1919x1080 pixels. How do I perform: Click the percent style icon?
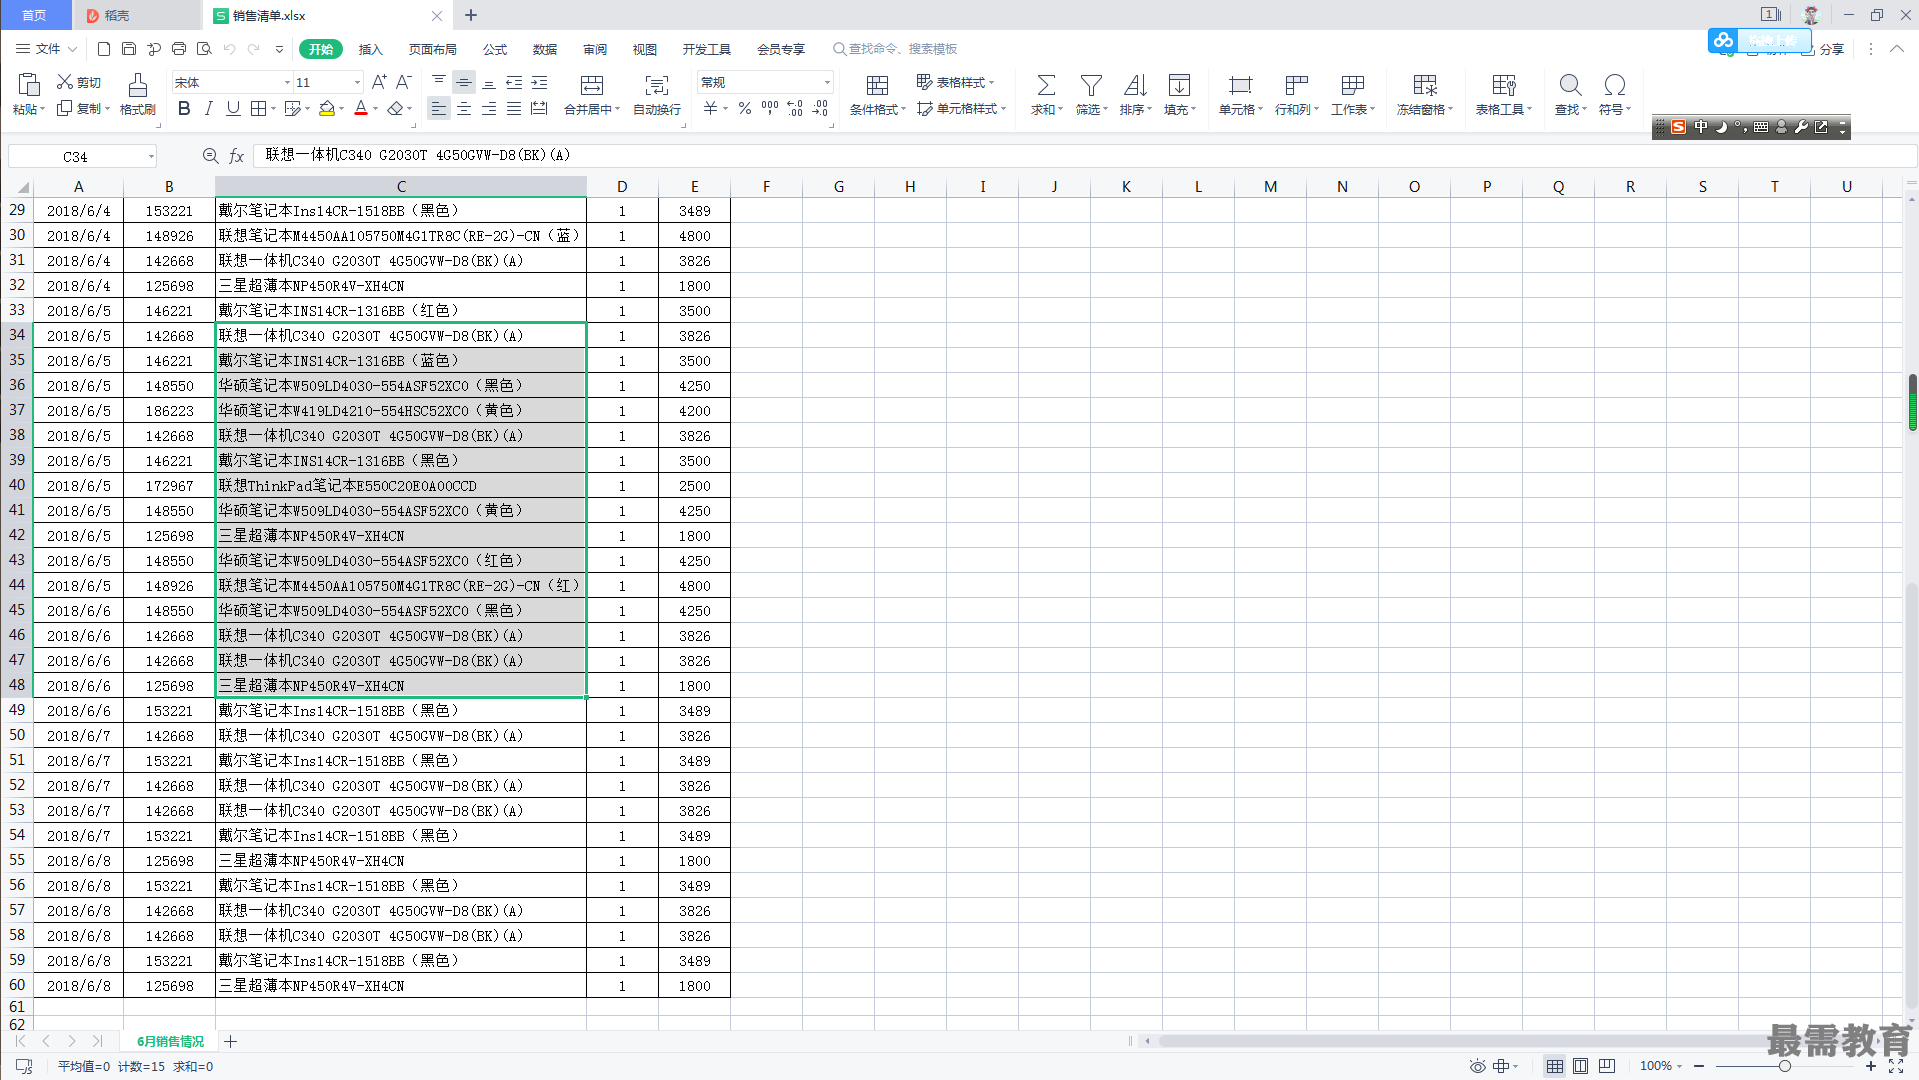pyautogui.click(x=745, y=108)
